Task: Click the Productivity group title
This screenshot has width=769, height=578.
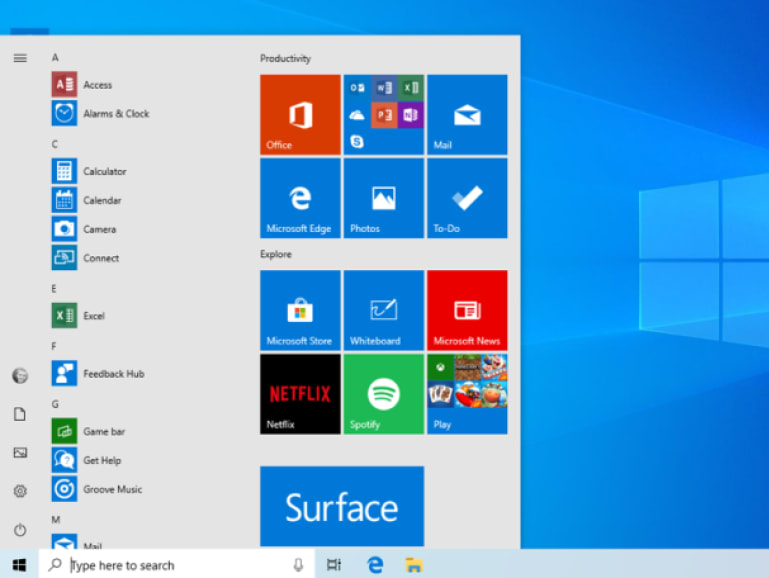Action: click(x=285, y=59)
